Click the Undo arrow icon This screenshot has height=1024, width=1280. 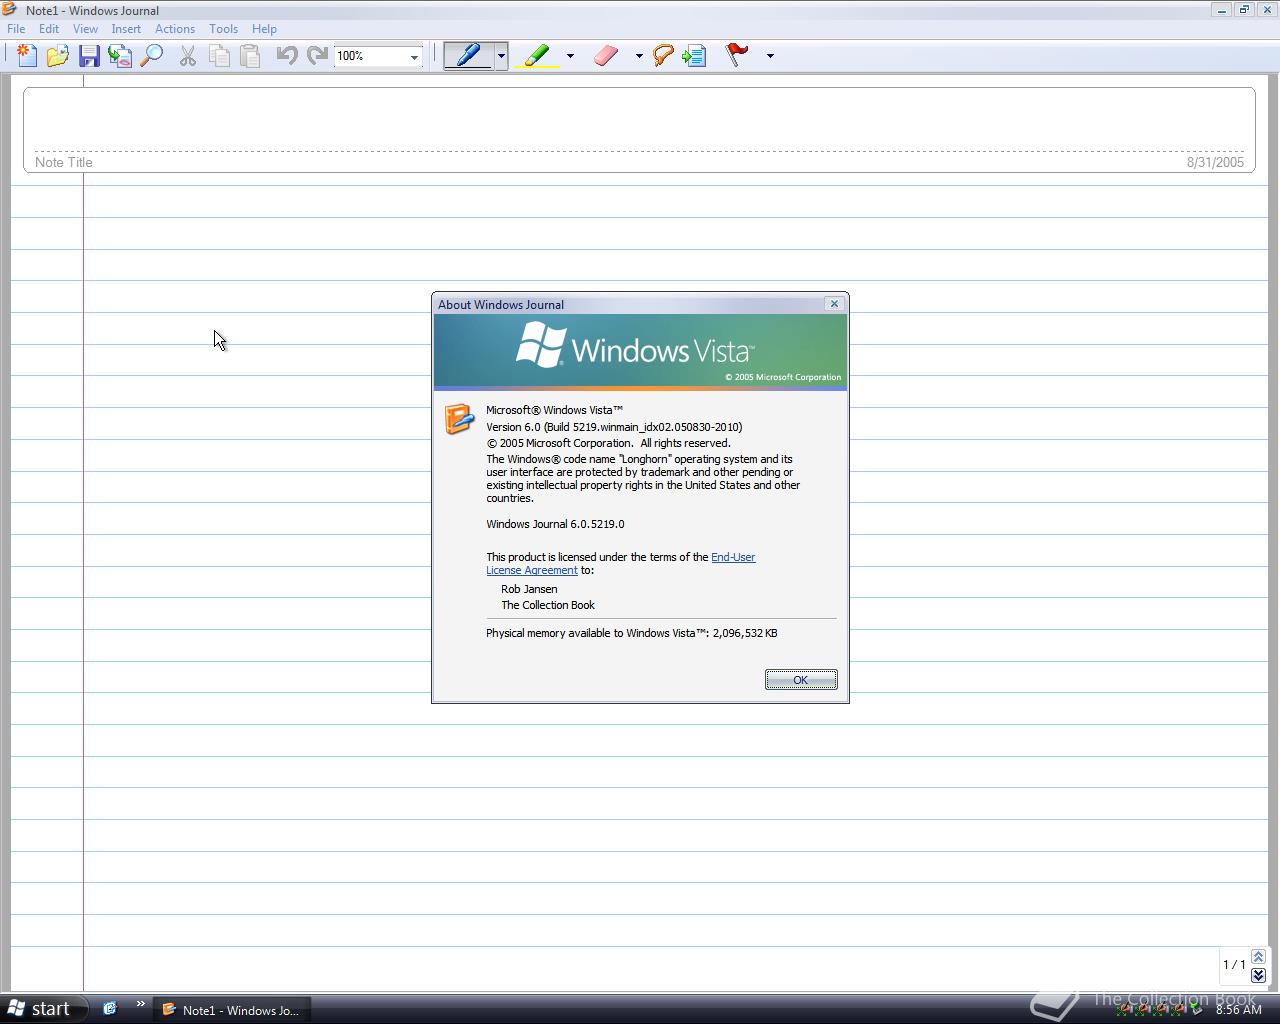286,56
